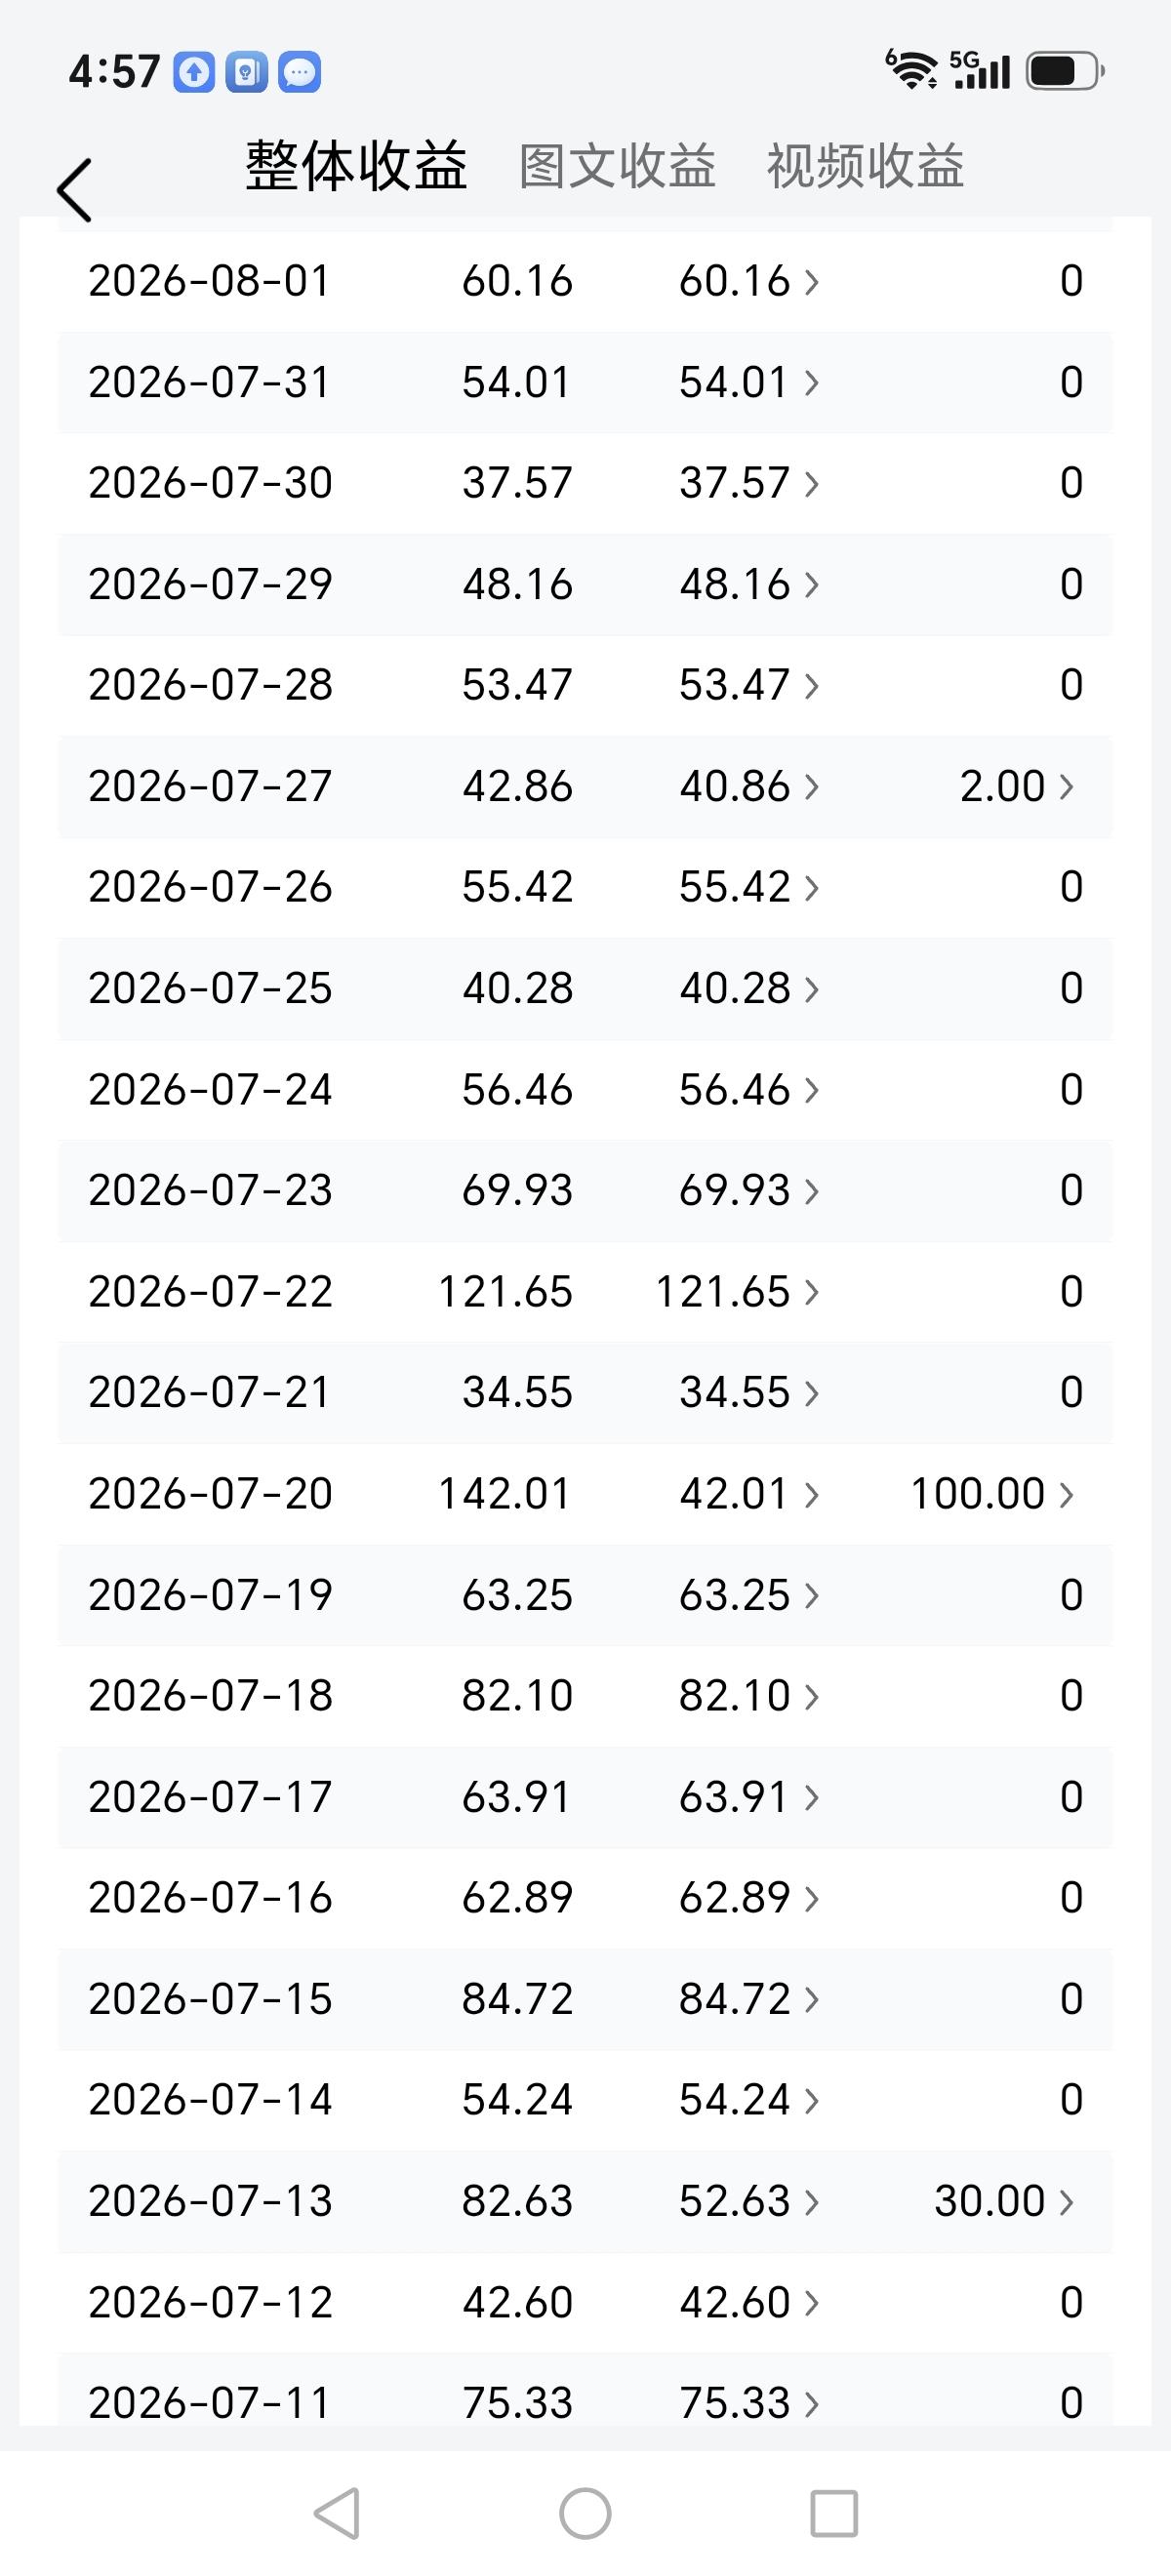The height and width of the screenshot is (2576, 1171).
Task: Select the 2026-07-18 date row
Action: (585, 1696)
